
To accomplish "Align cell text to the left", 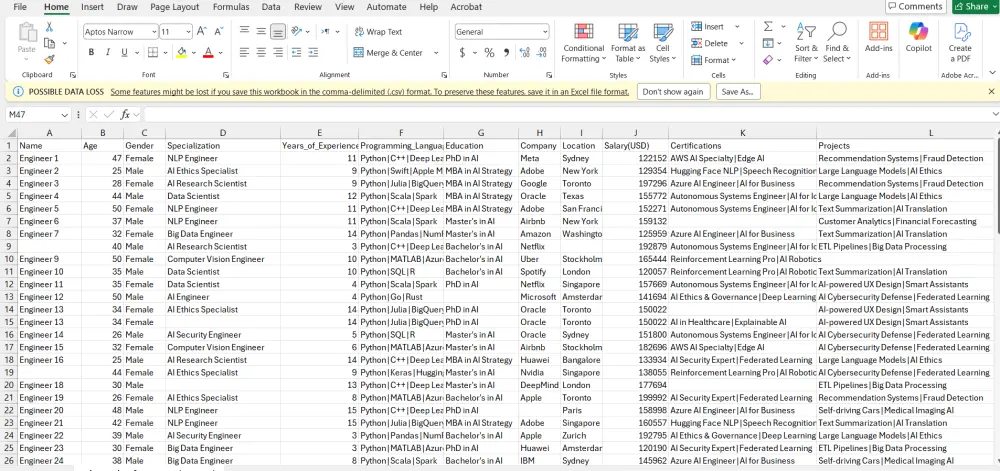I will click(244, 52).
